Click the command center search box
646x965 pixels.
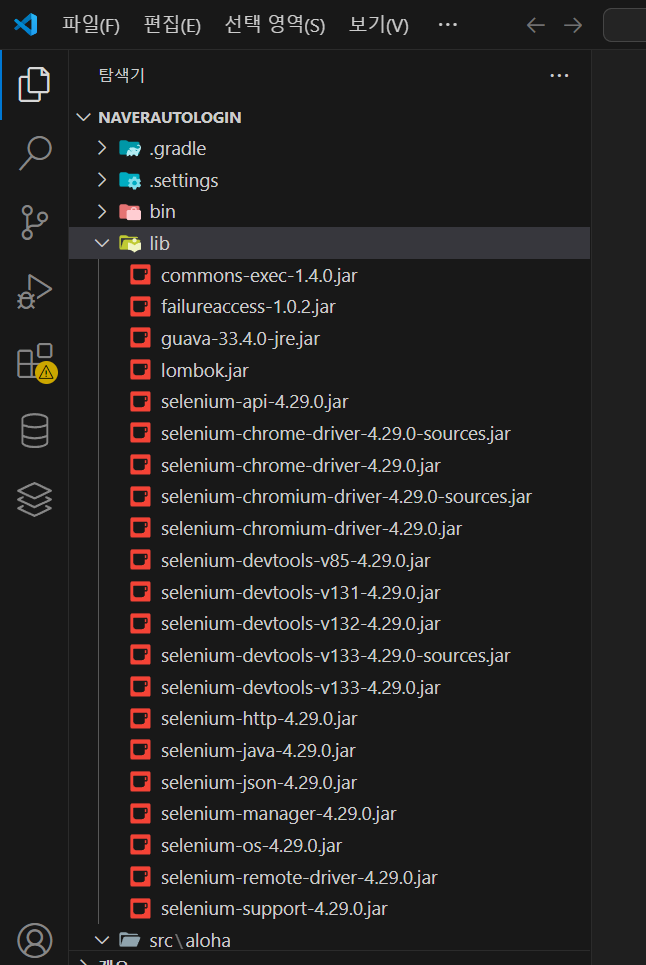(624, 25)
